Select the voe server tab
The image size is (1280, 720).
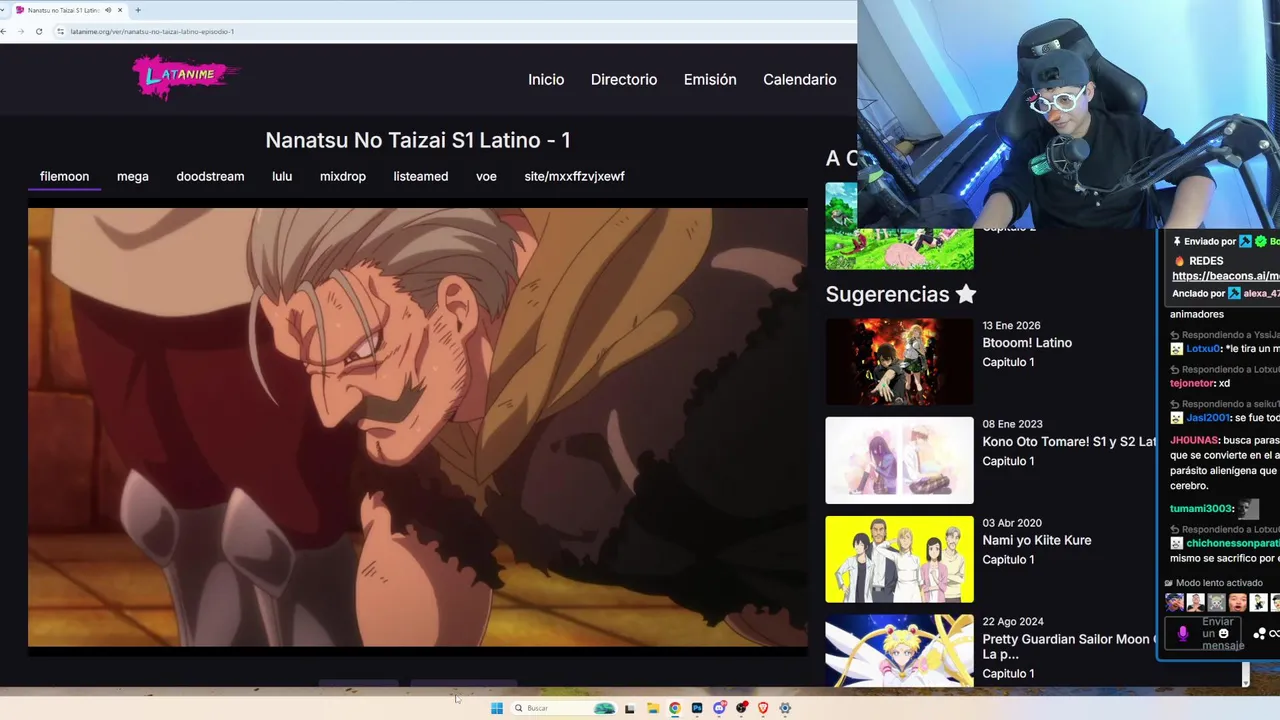tap(486, 176)
